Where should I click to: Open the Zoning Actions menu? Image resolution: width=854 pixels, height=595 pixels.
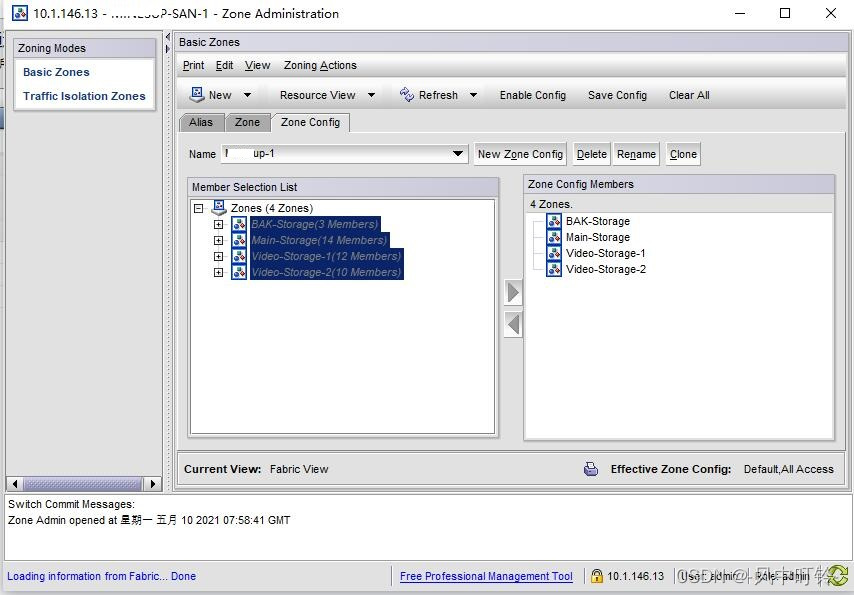click(320, 65)
